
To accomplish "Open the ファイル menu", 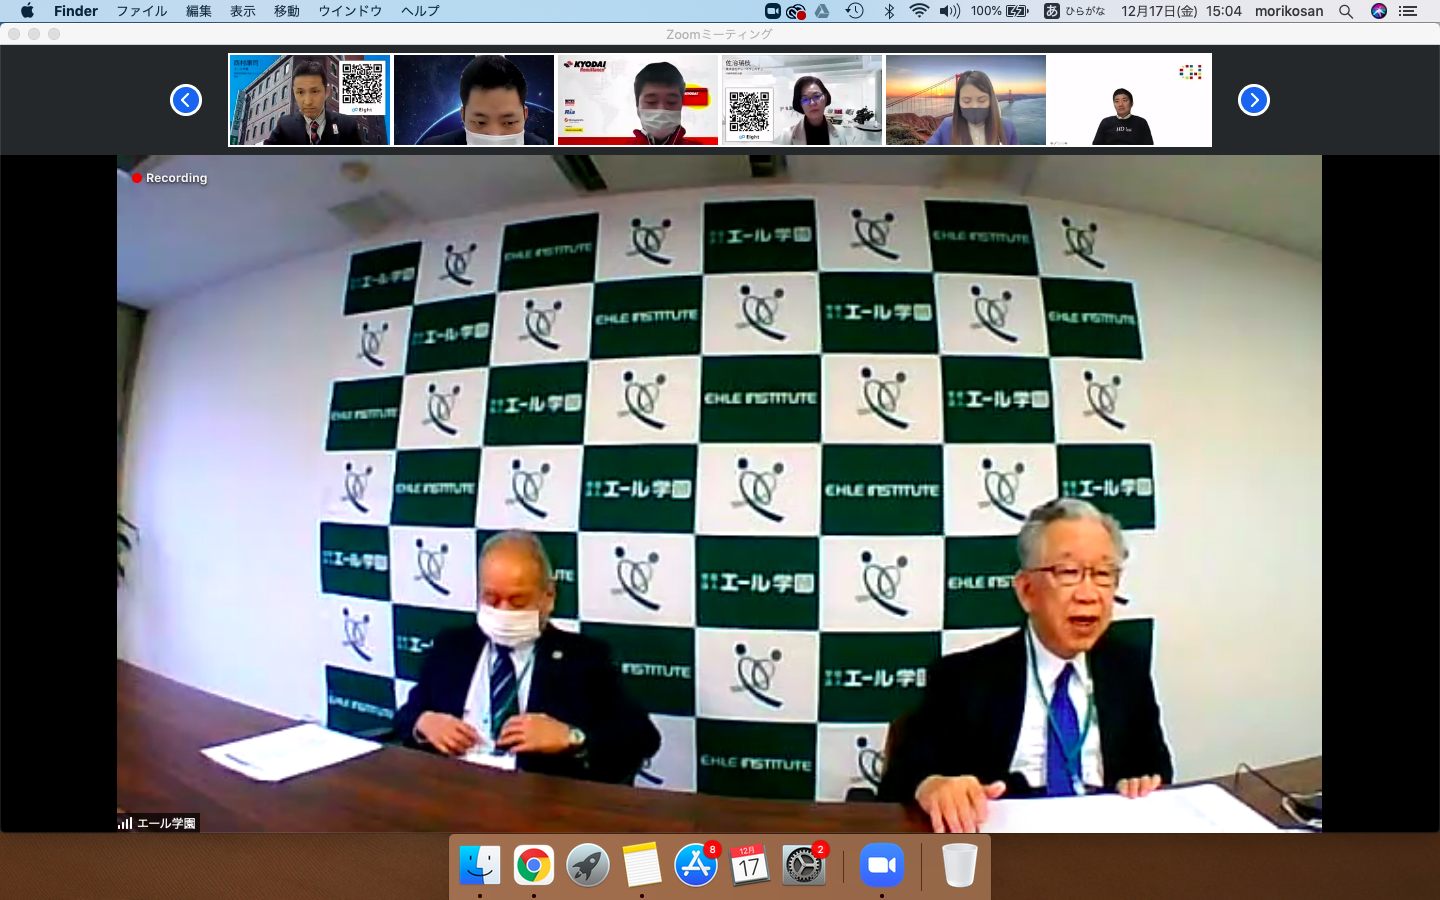I will tap(142, 11).
